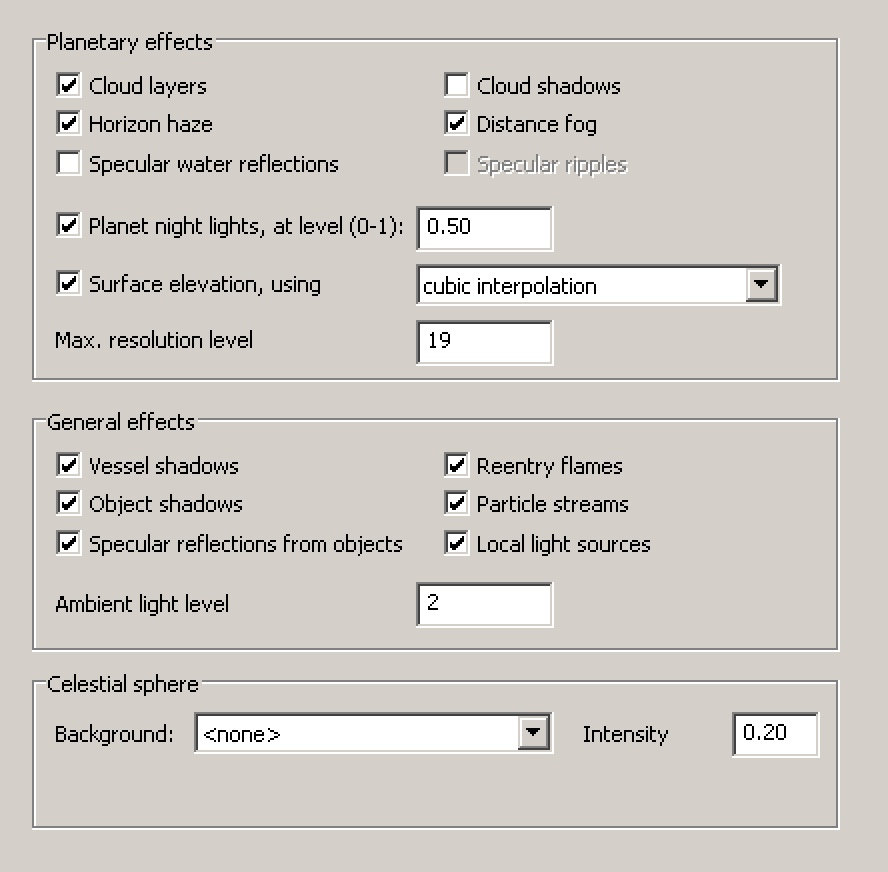Click the Intensity input field
This screenshot has height=872, width=888.
click(x=775, y=734)
